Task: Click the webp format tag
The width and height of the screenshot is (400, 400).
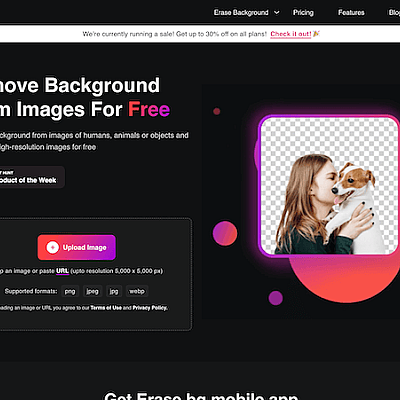Action: coord(137,291)
